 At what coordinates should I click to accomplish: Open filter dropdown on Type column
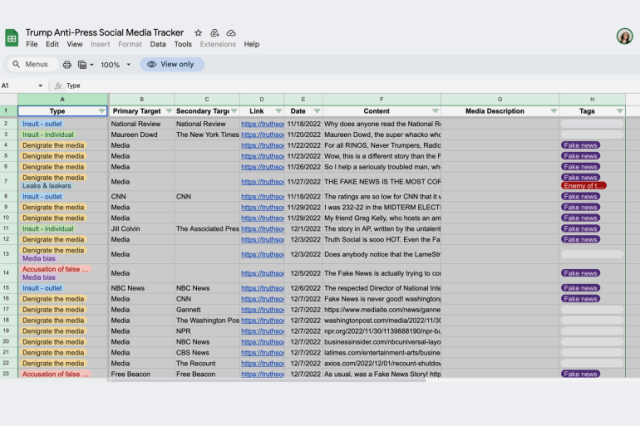[101, 111]
